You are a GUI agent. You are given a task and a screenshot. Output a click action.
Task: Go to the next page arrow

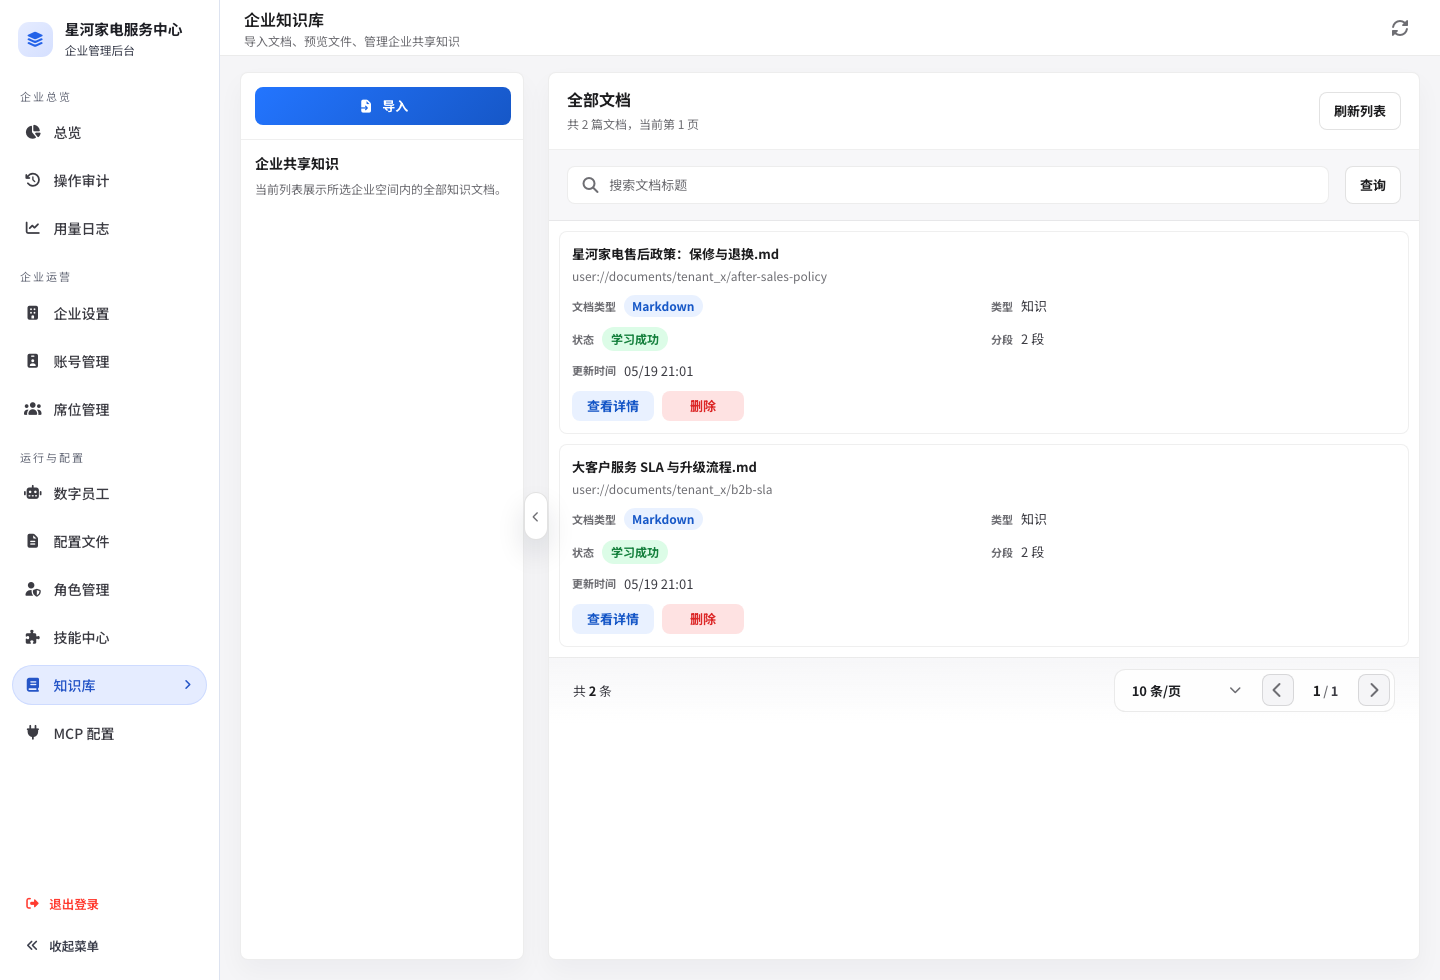click(1374, 690)
